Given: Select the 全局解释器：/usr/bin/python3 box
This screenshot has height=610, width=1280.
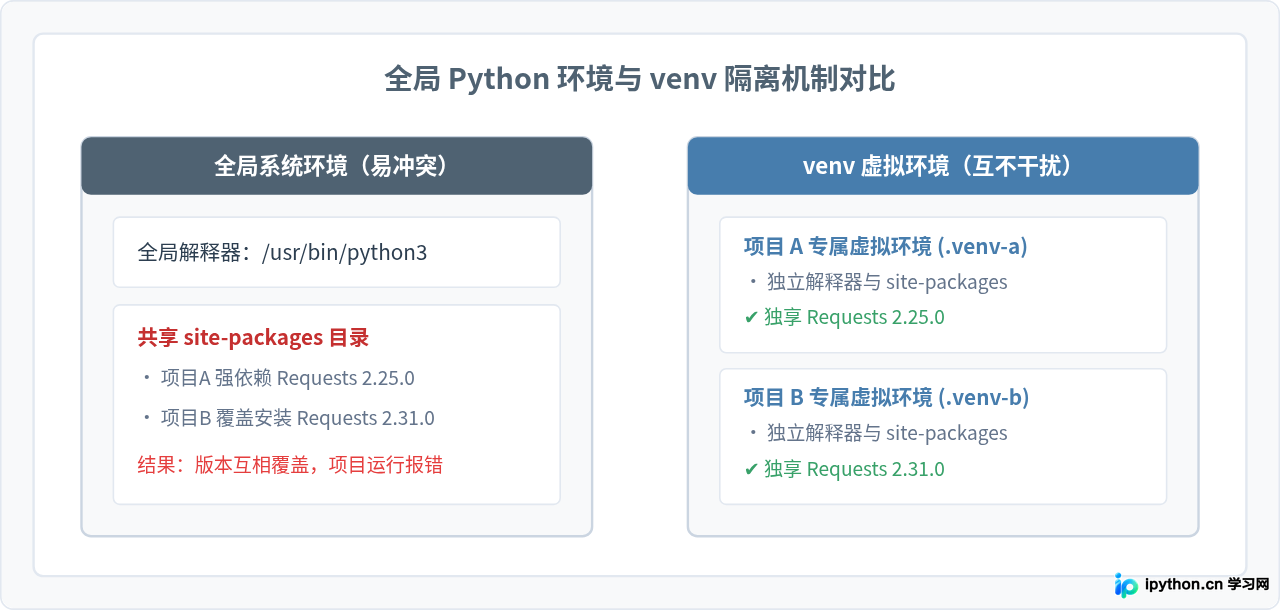Looking at the screenshot, I should pos(336,252).
